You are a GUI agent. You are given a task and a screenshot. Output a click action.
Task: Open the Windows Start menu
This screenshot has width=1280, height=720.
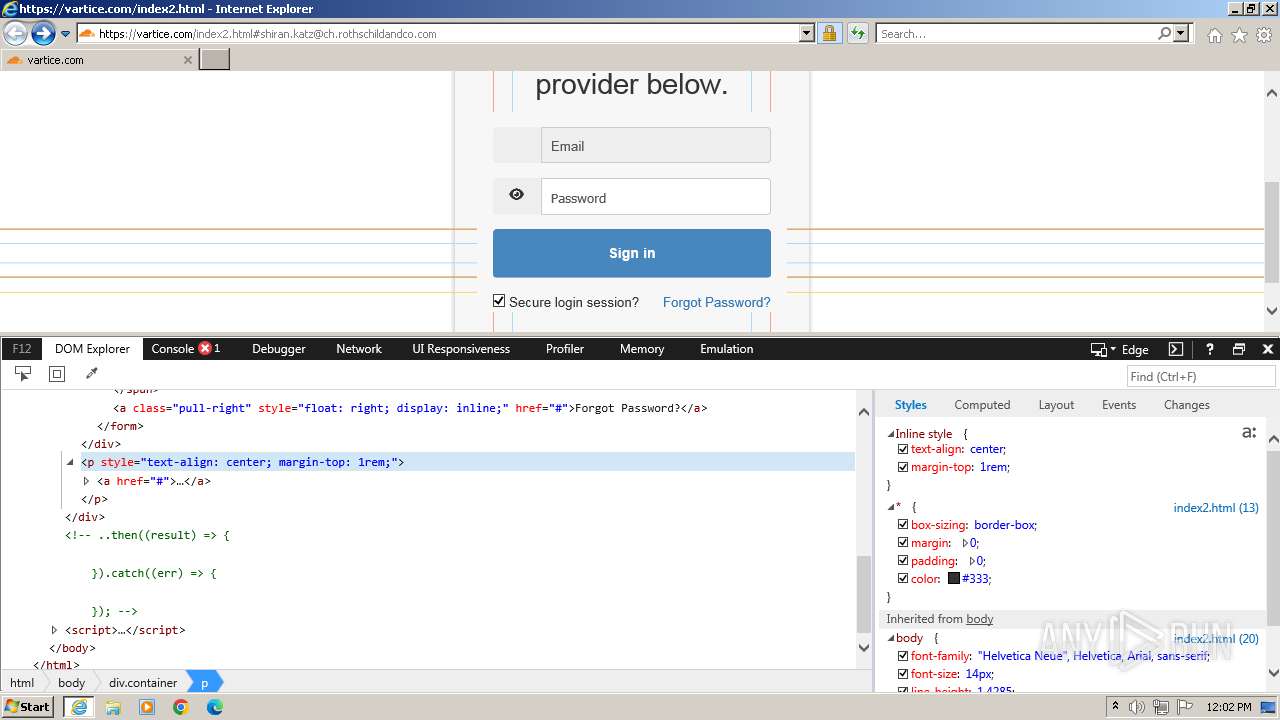pyautogui.click(x=28, y=706)
